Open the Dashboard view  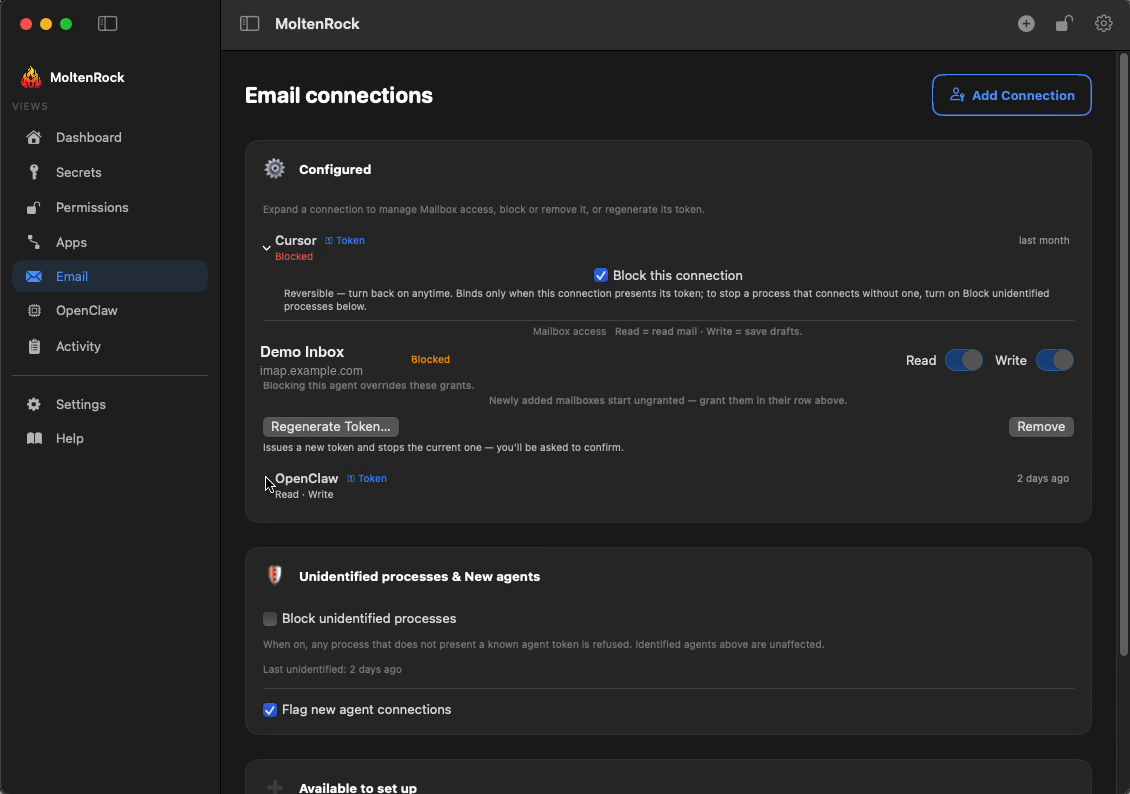110,137
